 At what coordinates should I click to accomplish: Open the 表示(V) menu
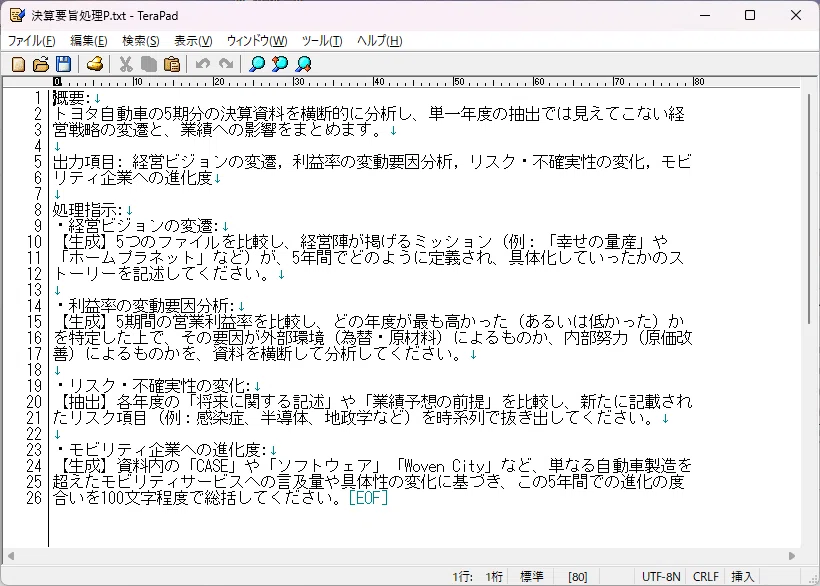[193, 41]
